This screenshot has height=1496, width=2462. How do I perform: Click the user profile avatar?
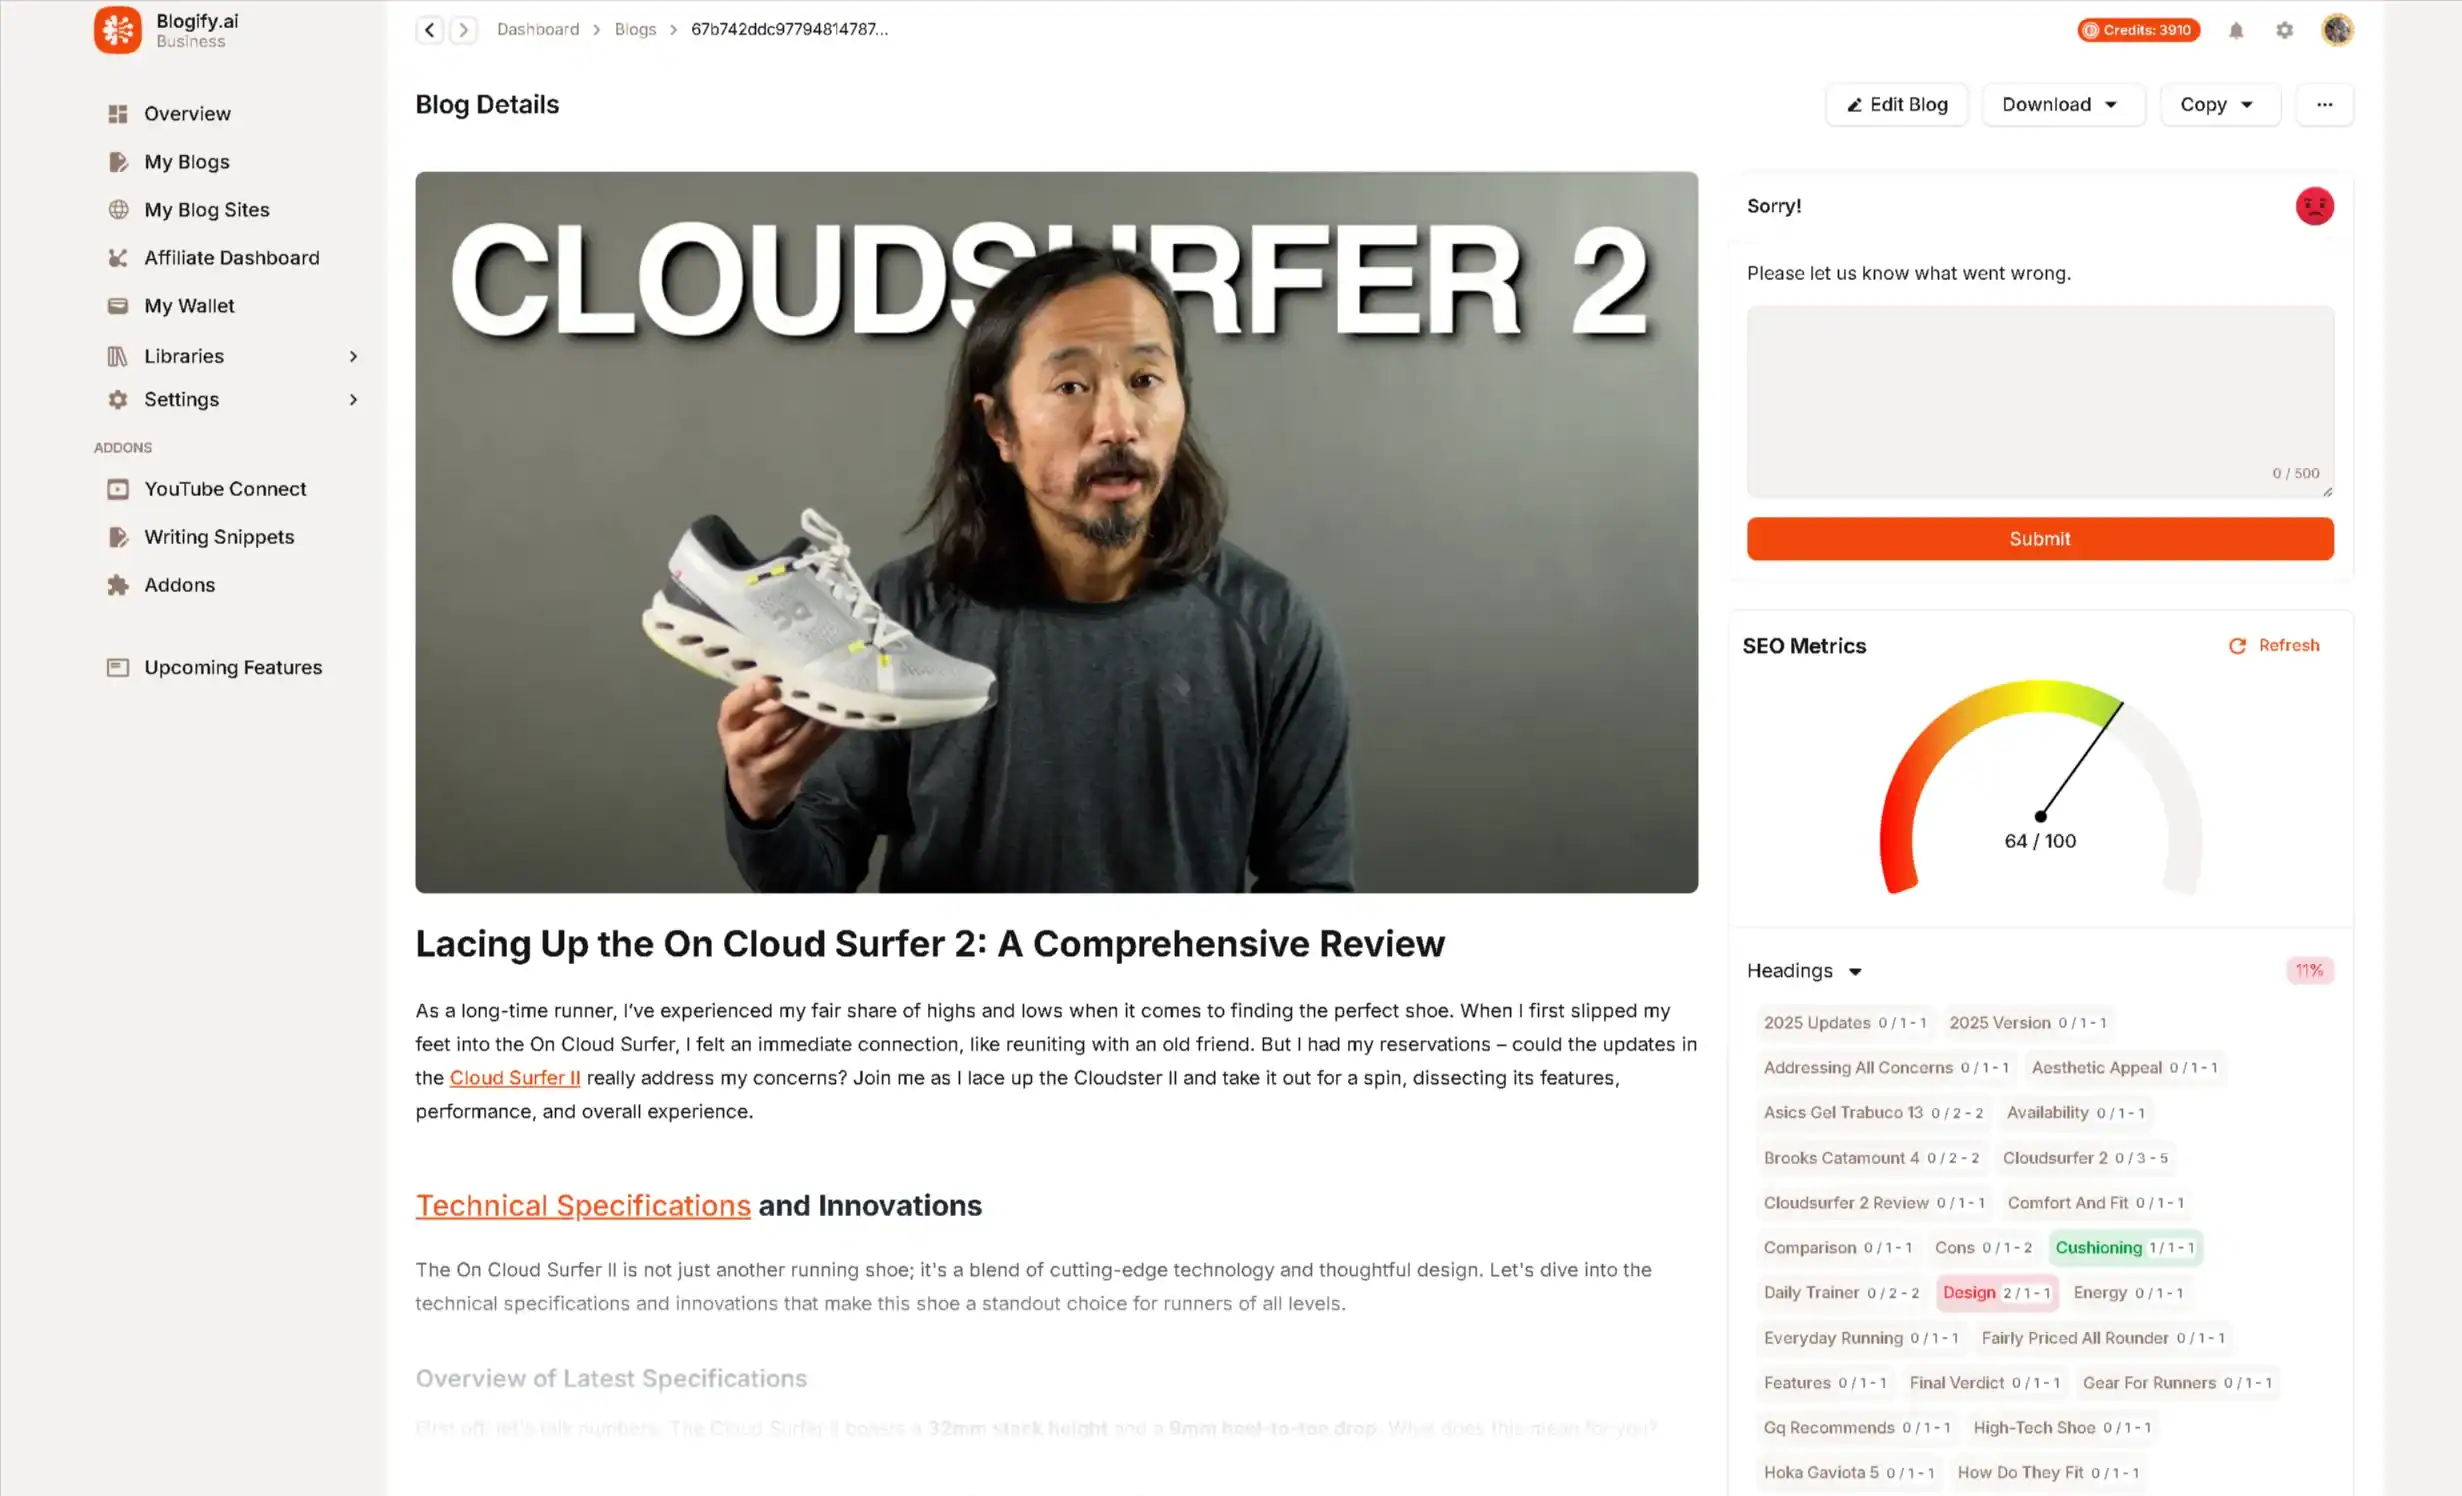point(2337,30)
